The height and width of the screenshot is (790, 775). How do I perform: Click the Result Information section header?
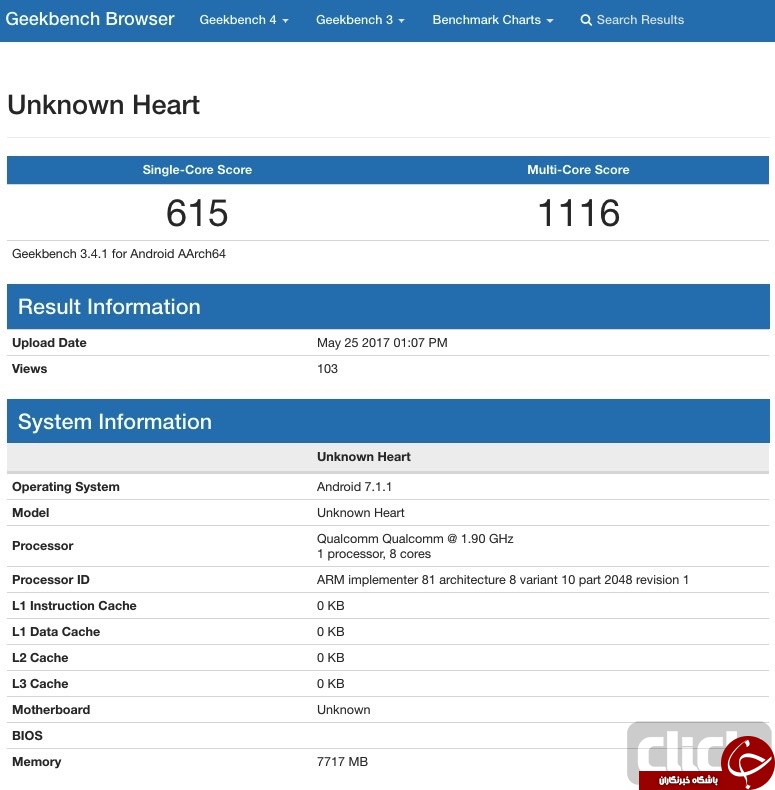click(388, 306)
